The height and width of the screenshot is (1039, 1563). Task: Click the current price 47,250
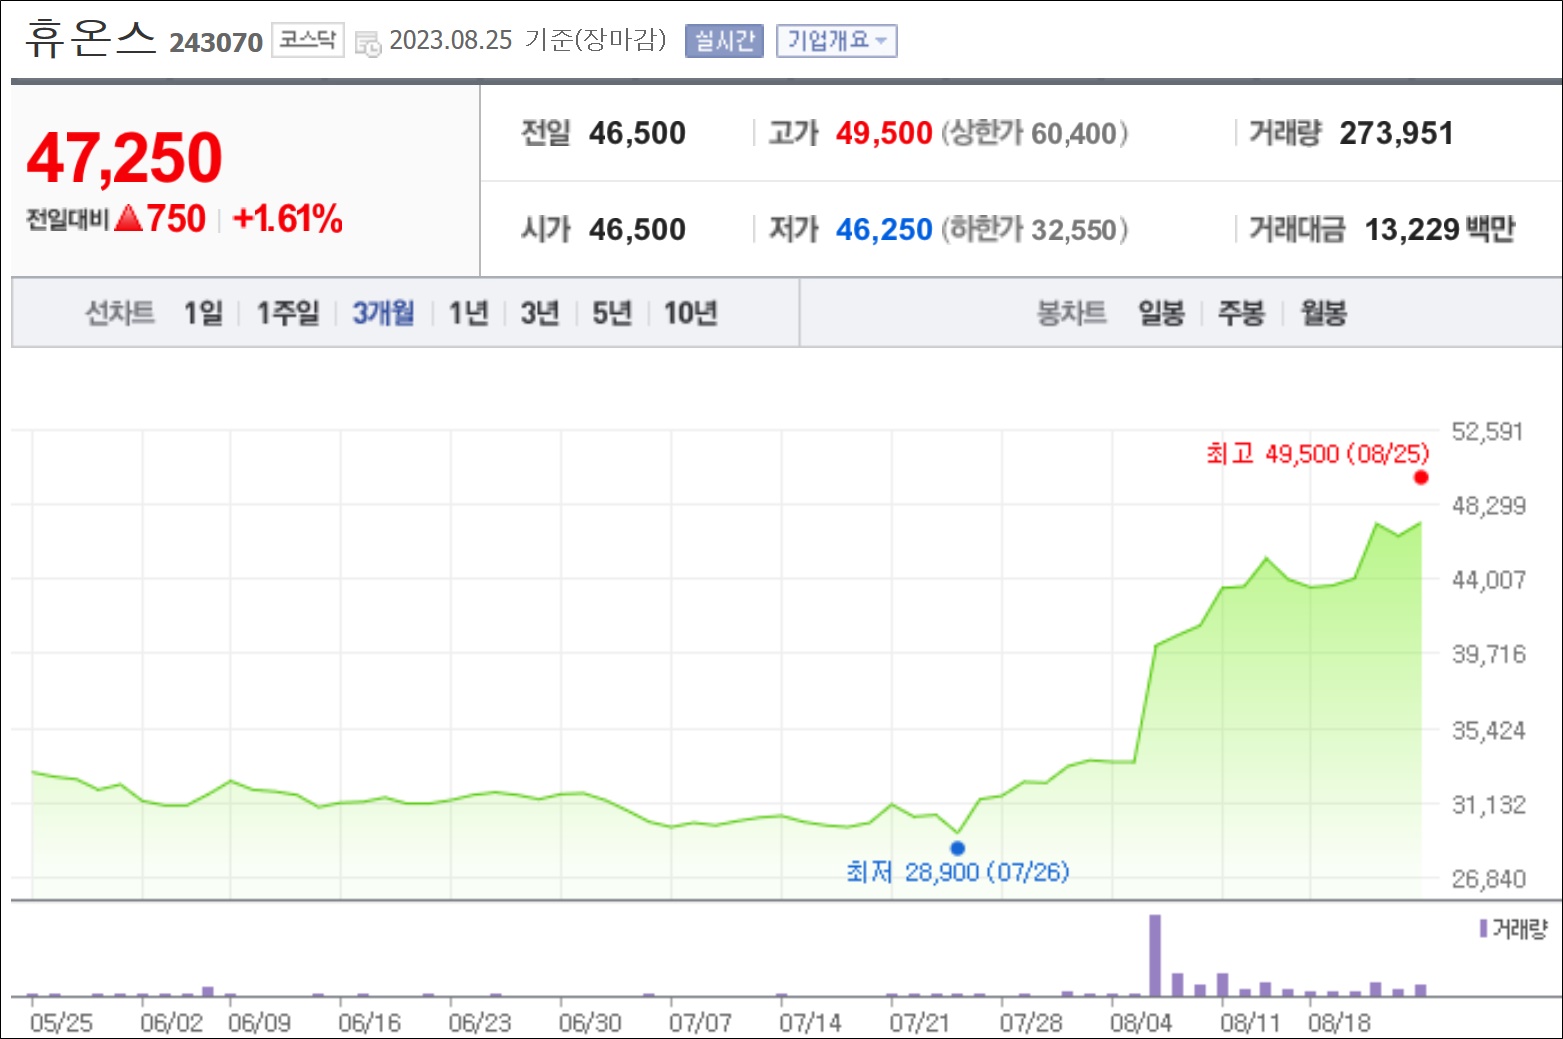(x=124, y=158)
